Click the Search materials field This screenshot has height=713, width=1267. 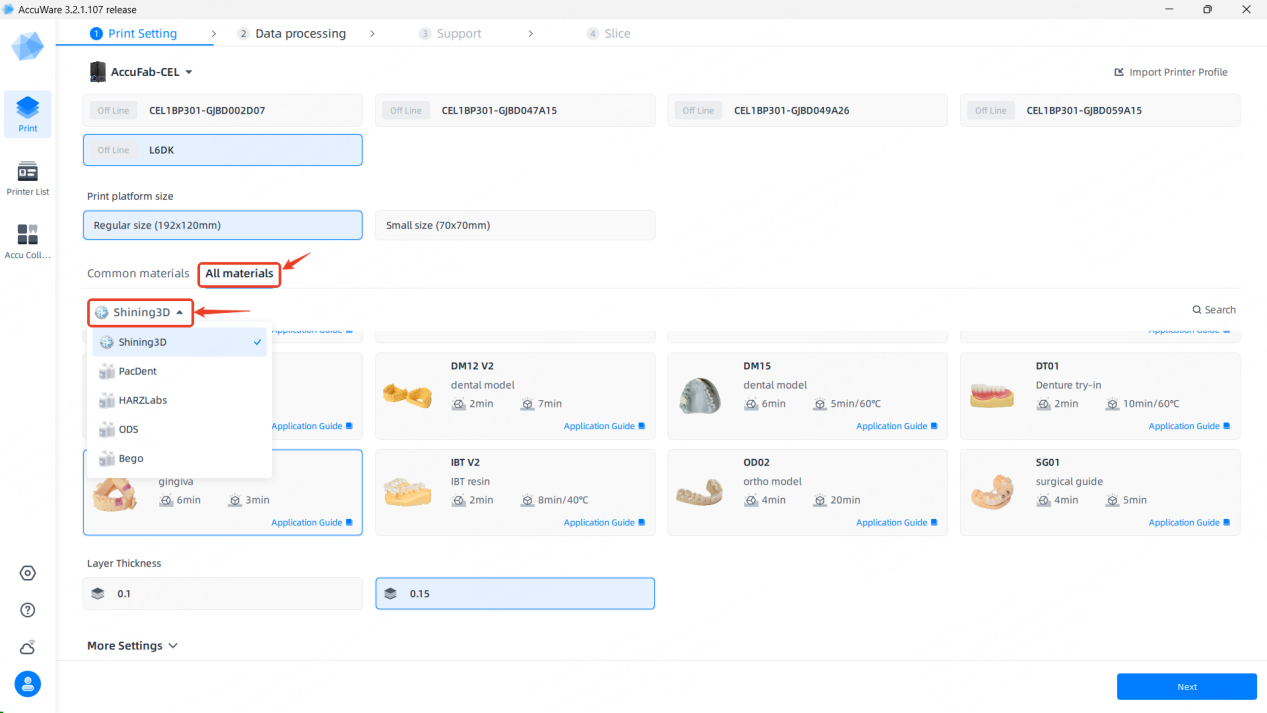tap(1214, 310)
